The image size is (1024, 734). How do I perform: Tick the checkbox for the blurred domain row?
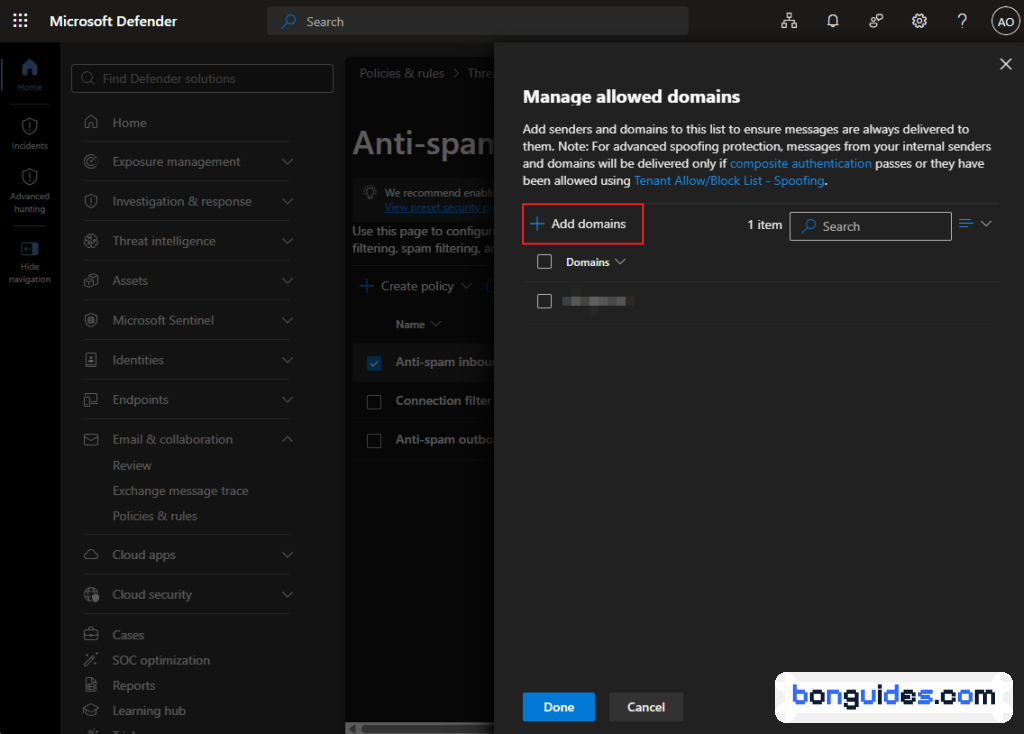(x=544, y=301)
